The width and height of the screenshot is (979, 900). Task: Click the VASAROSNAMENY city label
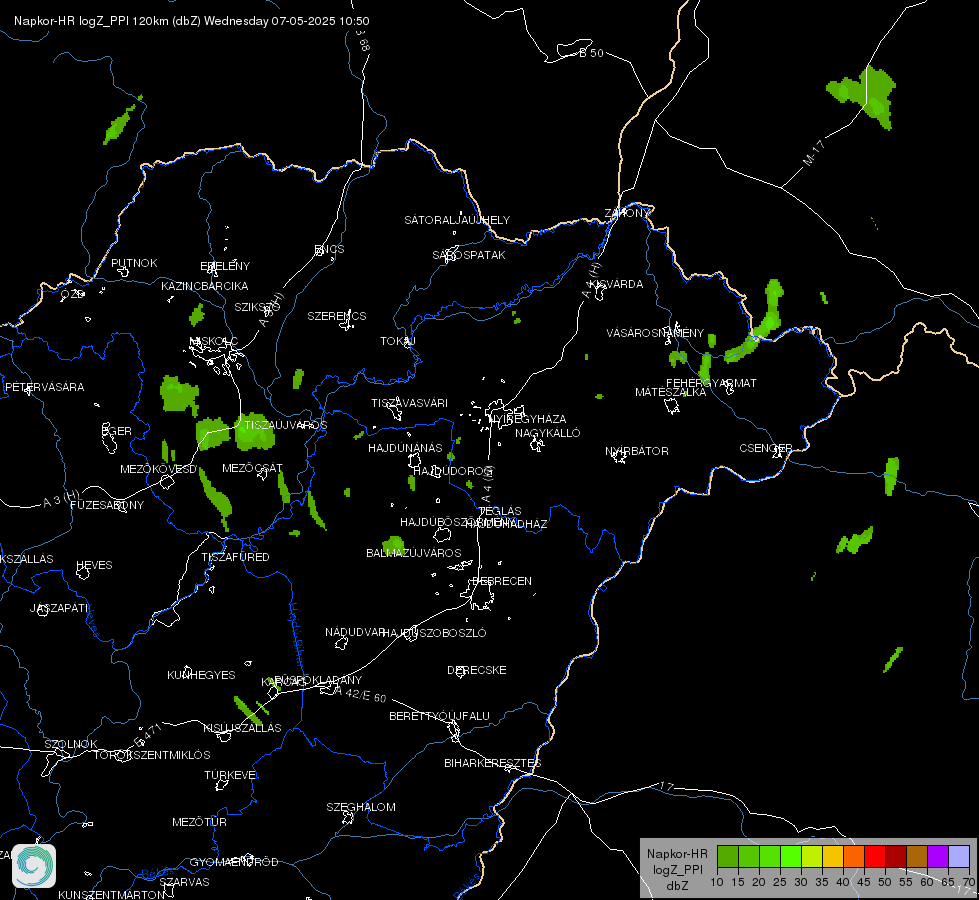coord(655,333)
